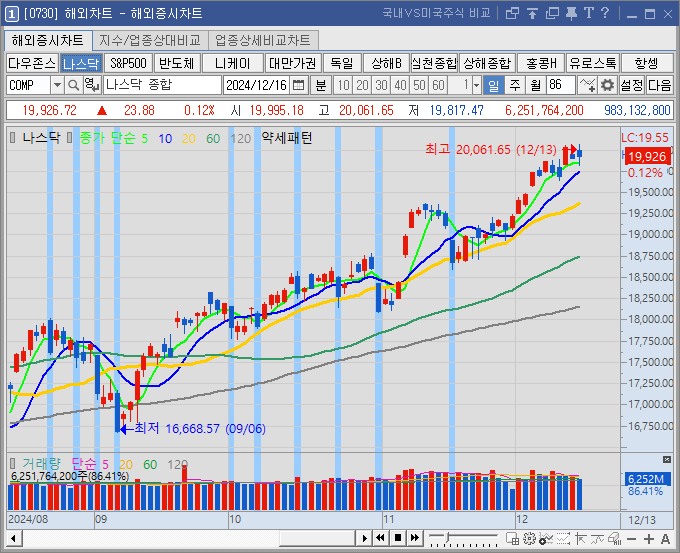This screenshot has width=680, height=553.
Task: Click the numbered 1 screen icon in title bar
Action: (12, 14)
